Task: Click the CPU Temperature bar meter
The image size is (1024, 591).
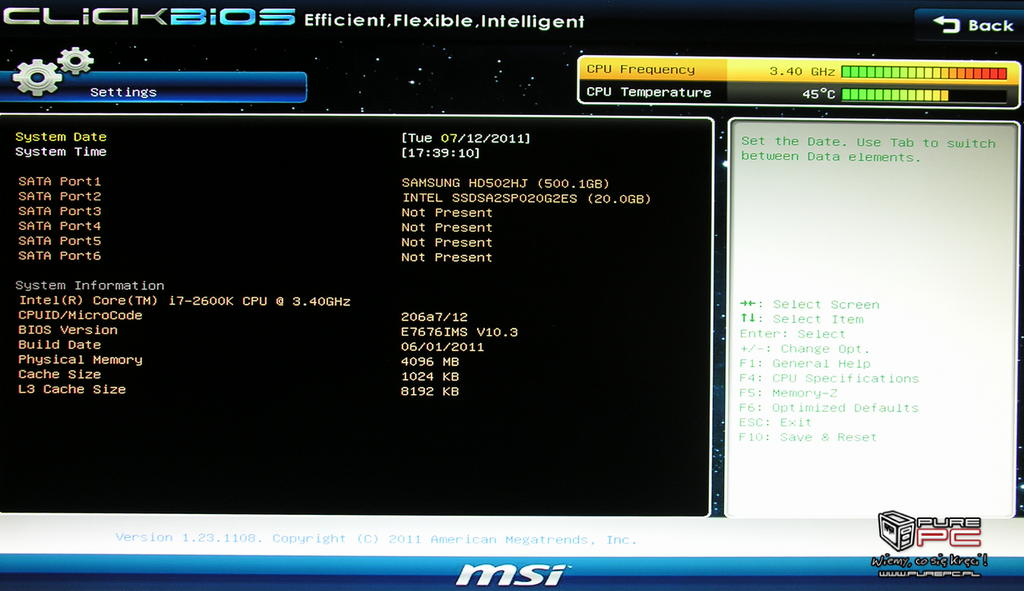Action: pyautogui.click(x=924, y=95)
